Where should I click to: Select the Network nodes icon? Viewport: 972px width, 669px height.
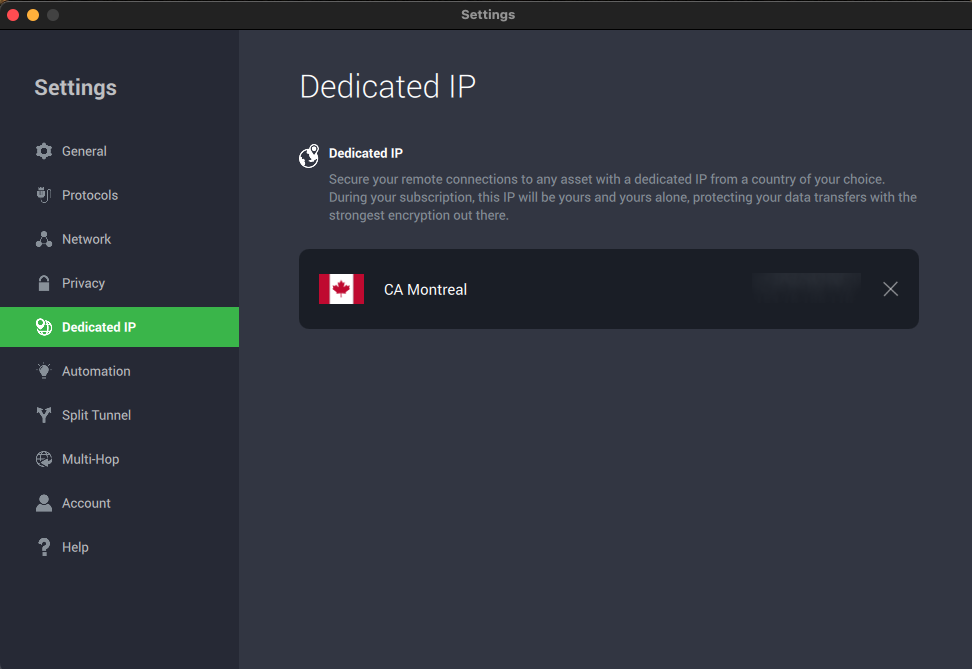[43, 239]
